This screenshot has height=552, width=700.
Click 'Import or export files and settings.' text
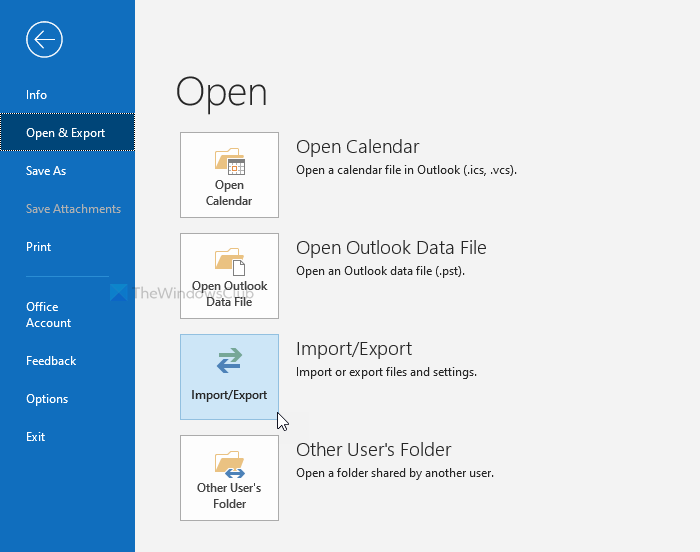386,372
